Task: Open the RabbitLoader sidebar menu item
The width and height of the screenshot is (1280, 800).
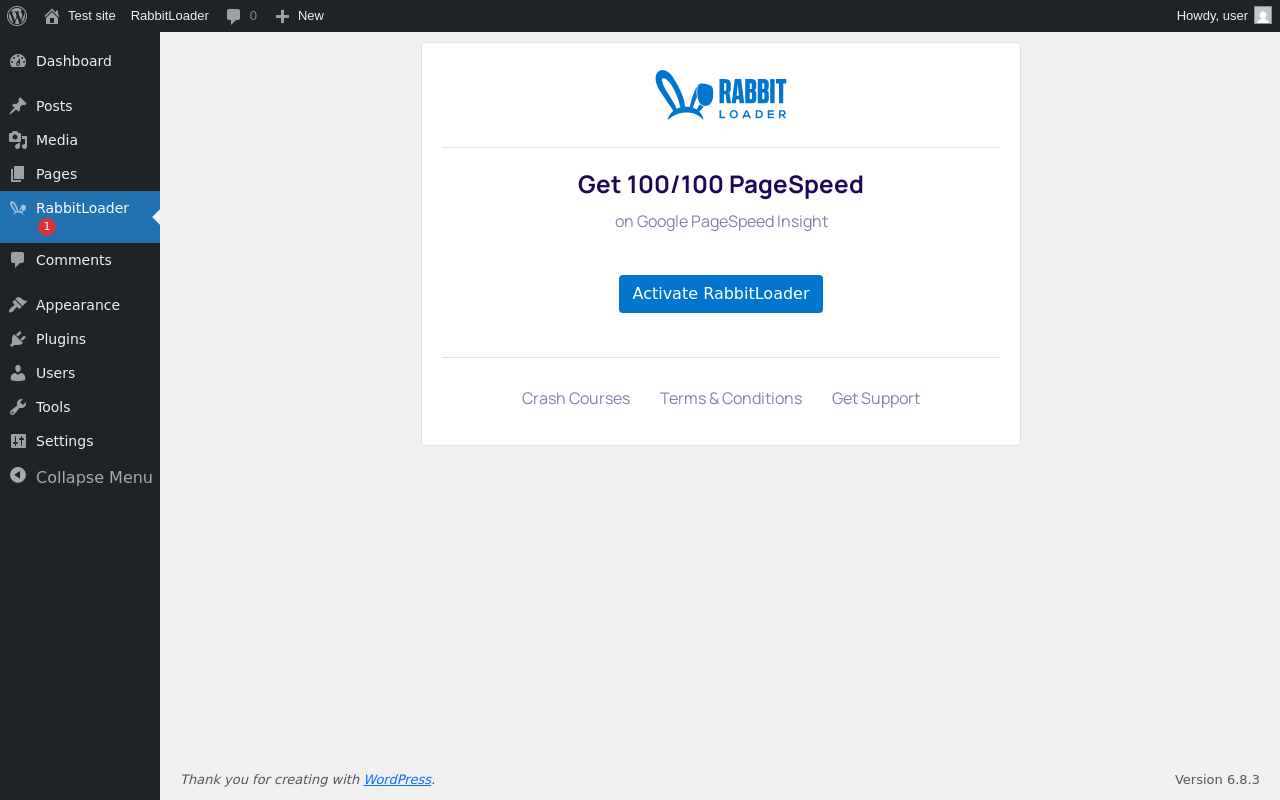Action: coord(80,217)
